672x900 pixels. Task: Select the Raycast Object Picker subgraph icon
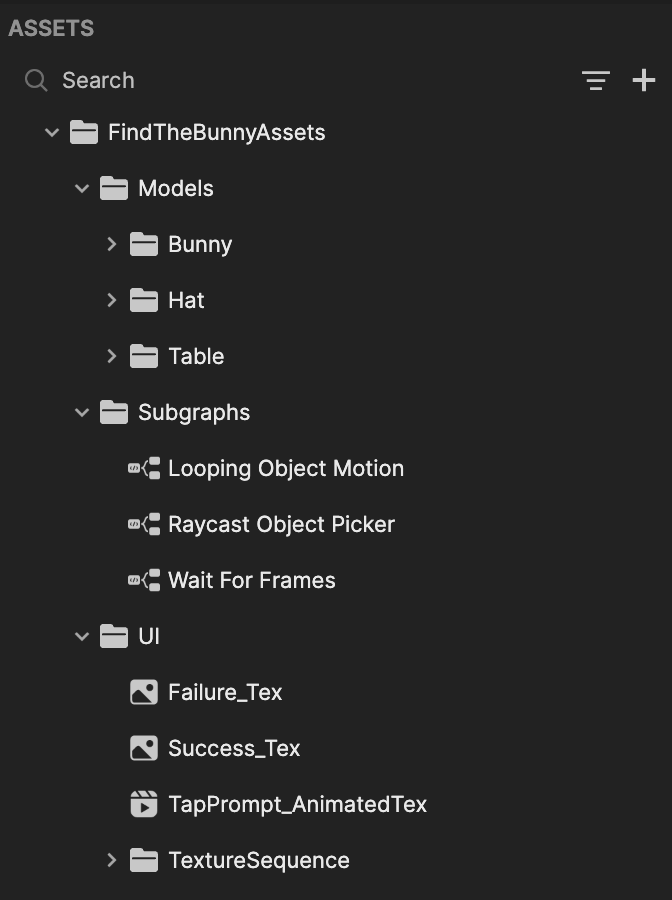pyautogui.click(x=144, y=524)
